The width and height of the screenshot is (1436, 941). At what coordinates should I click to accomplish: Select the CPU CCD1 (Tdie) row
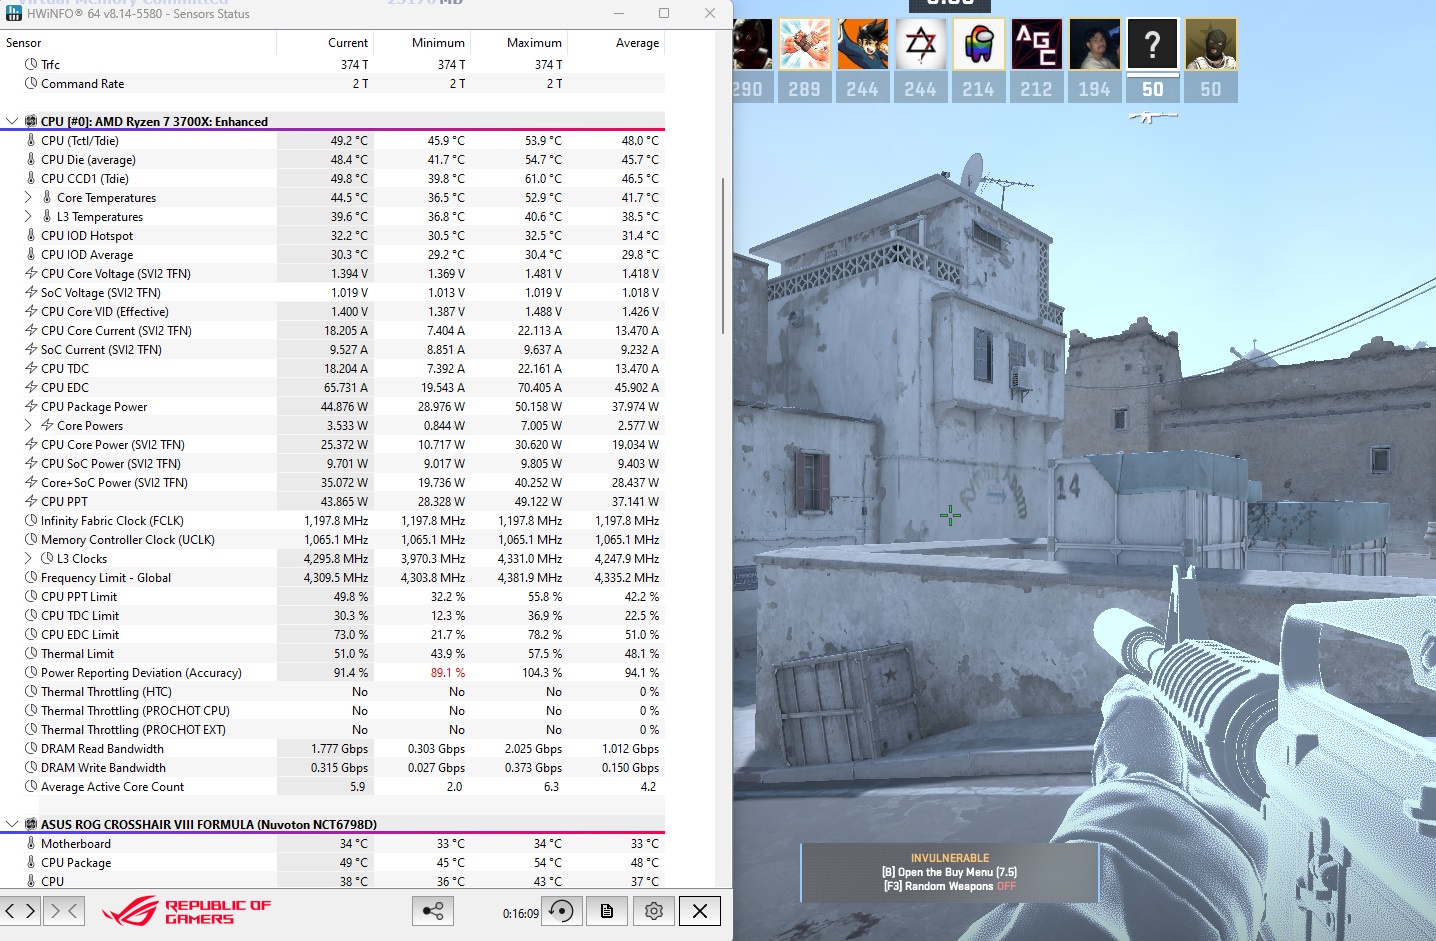click(332, 179)
